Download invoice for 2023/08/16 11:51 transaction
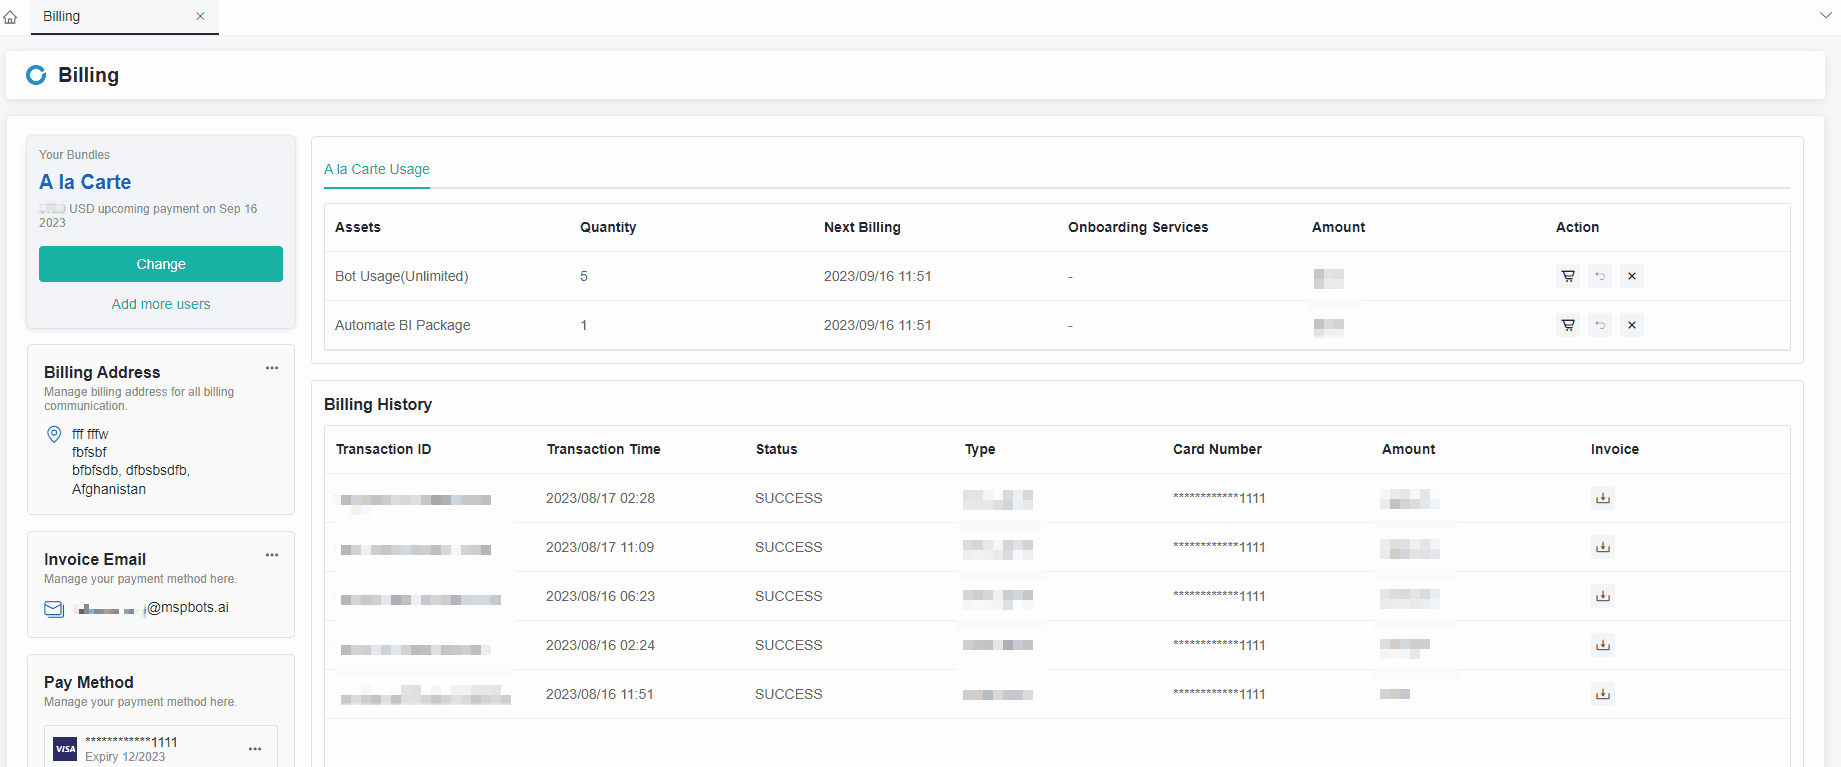 pos(1603,694)
